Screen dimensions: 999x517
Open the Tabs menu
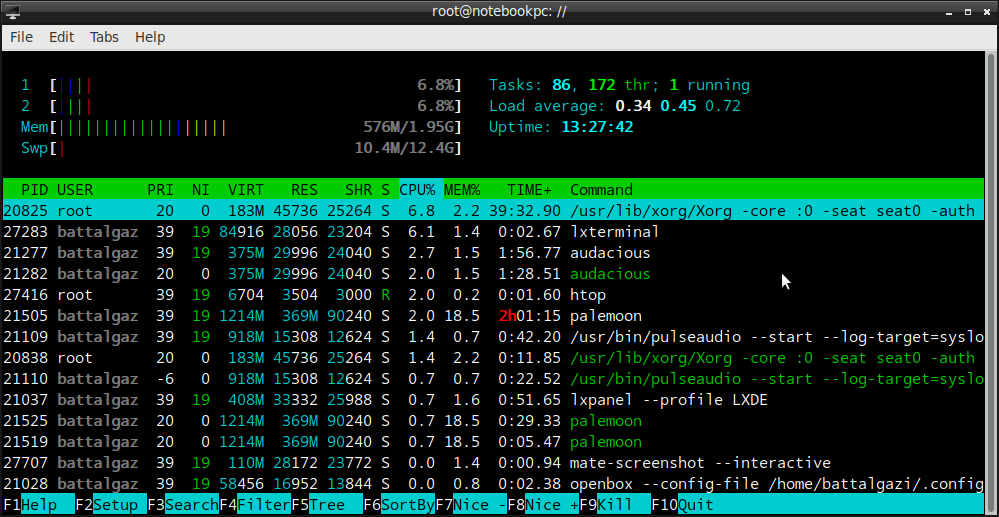tap(104, 37)
